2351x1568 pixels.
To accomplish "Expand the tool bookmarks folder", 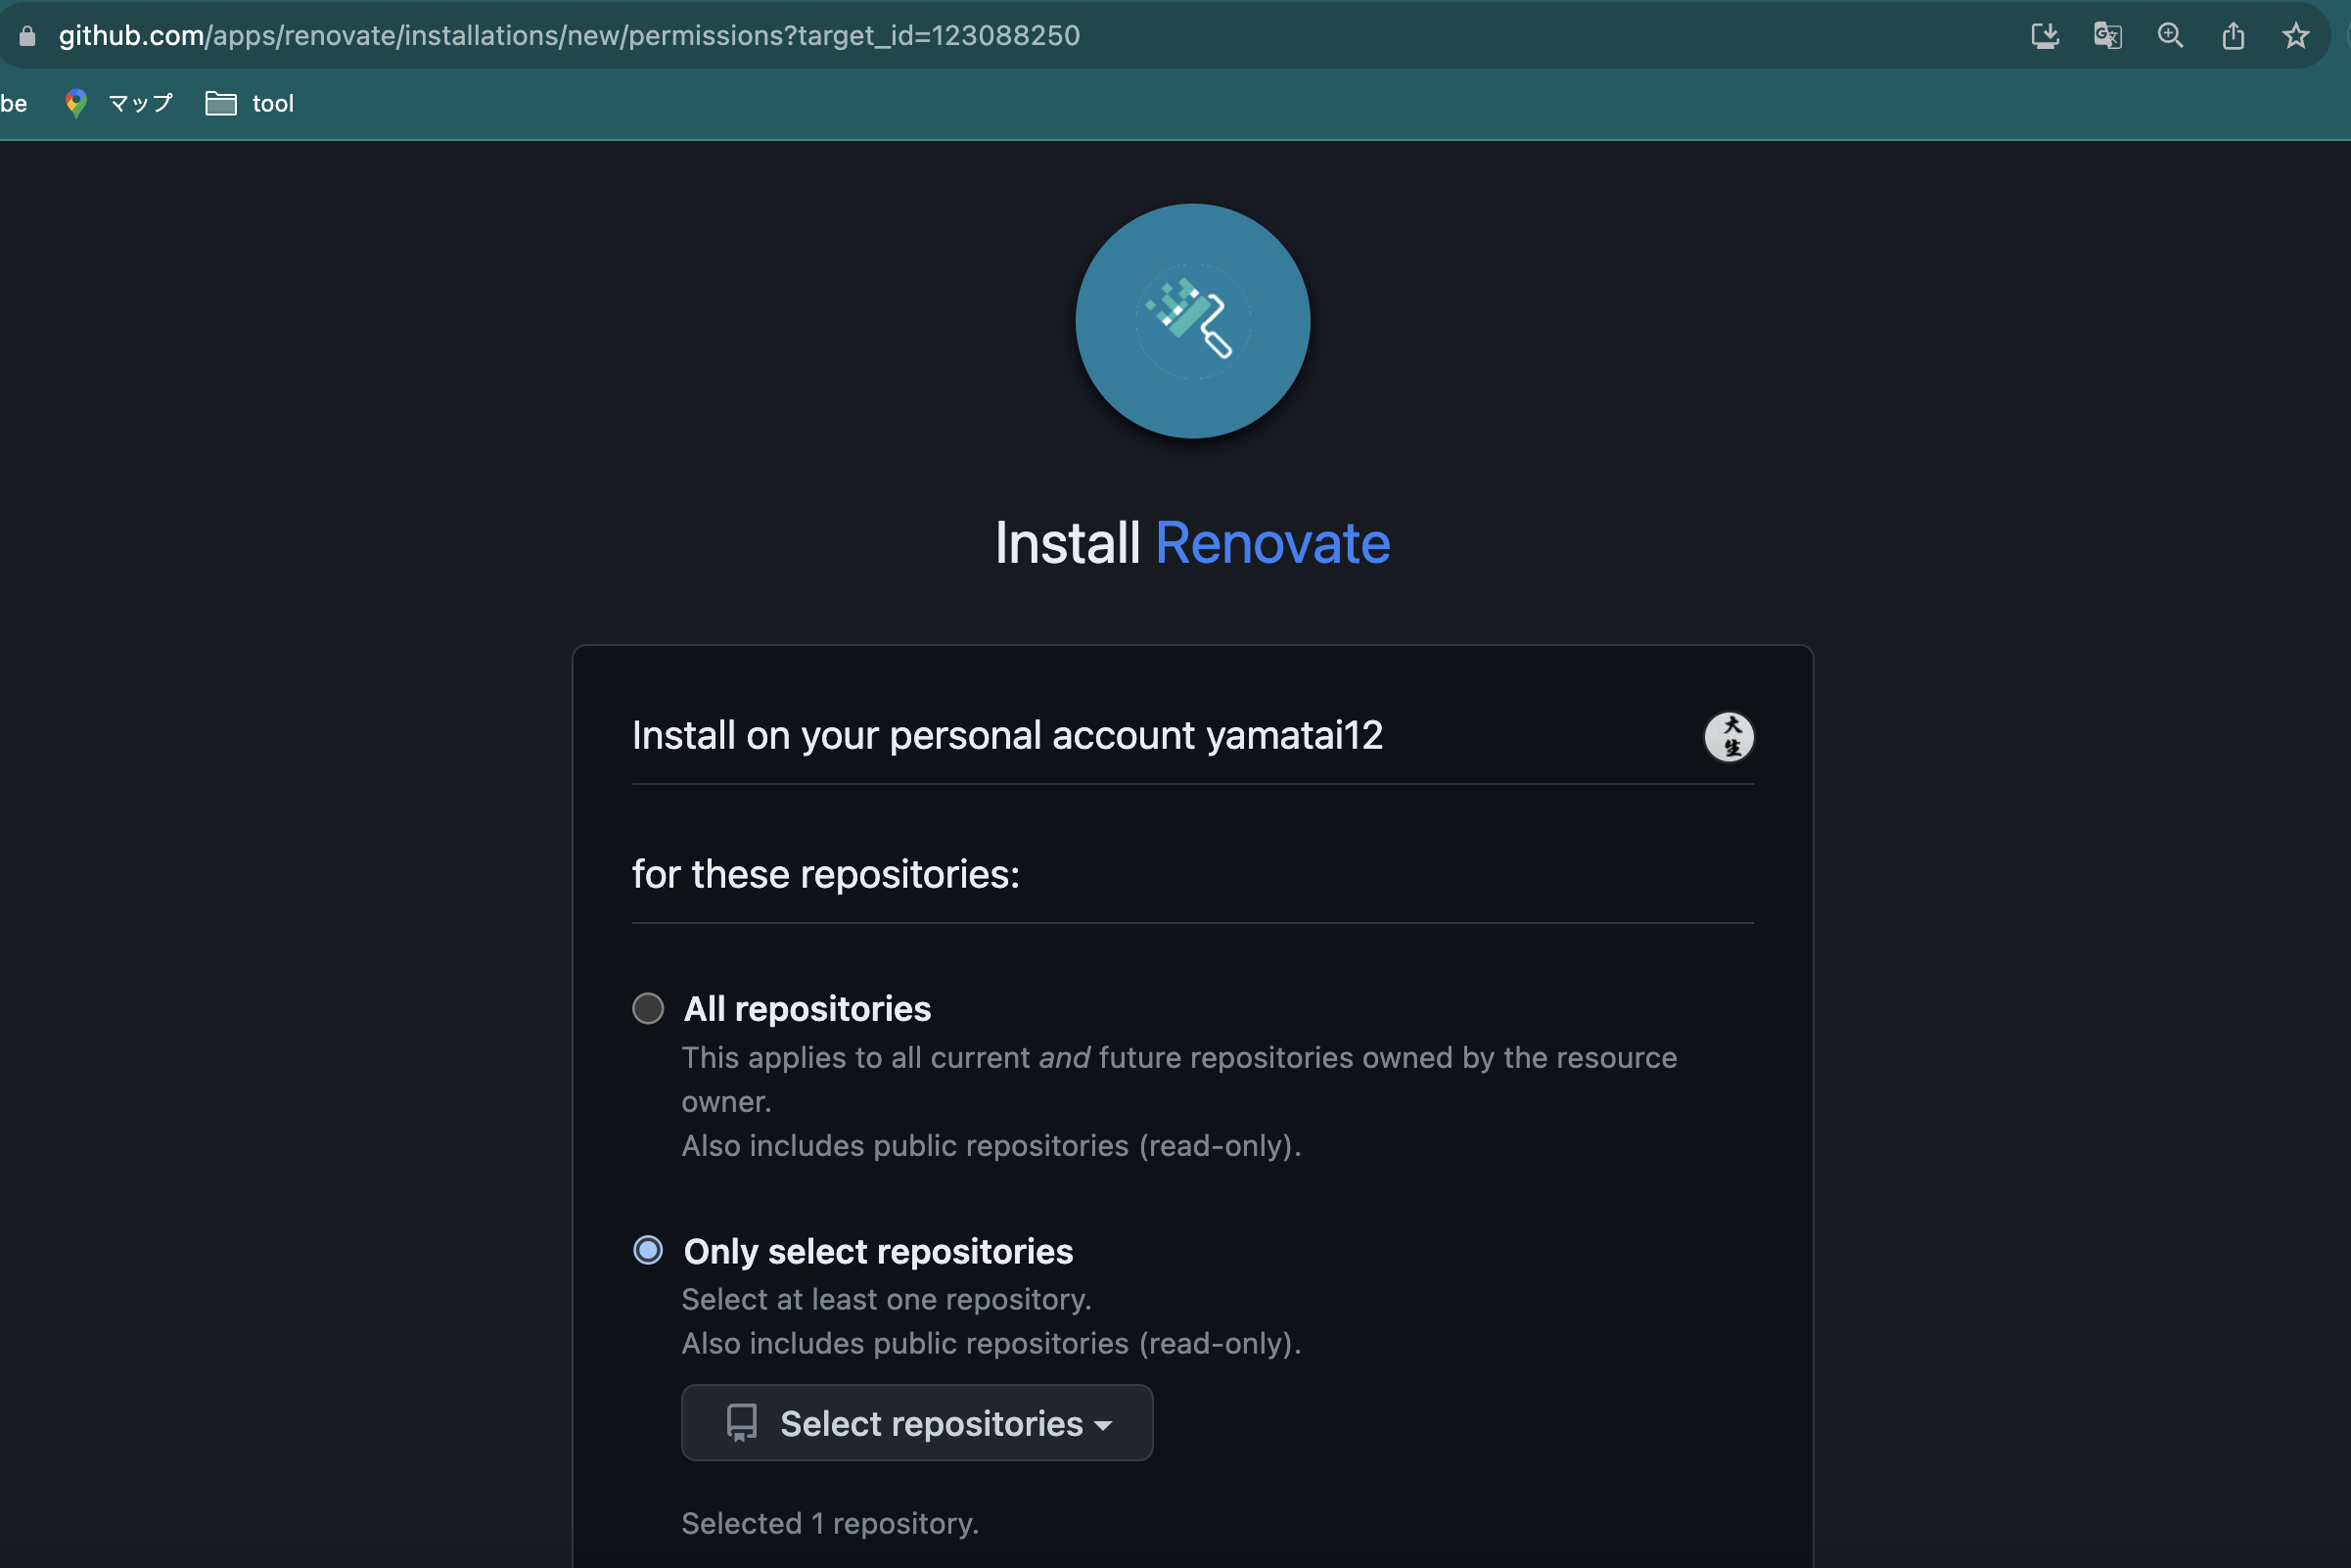I will click(248, 102).
